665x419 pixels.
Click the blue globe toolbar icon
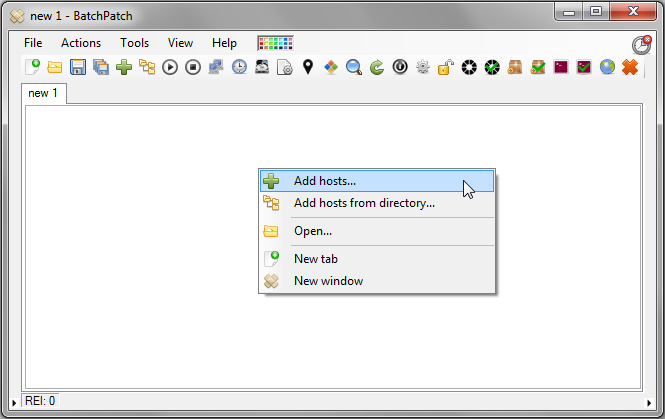pyautogui.click(x=607, y=67)
